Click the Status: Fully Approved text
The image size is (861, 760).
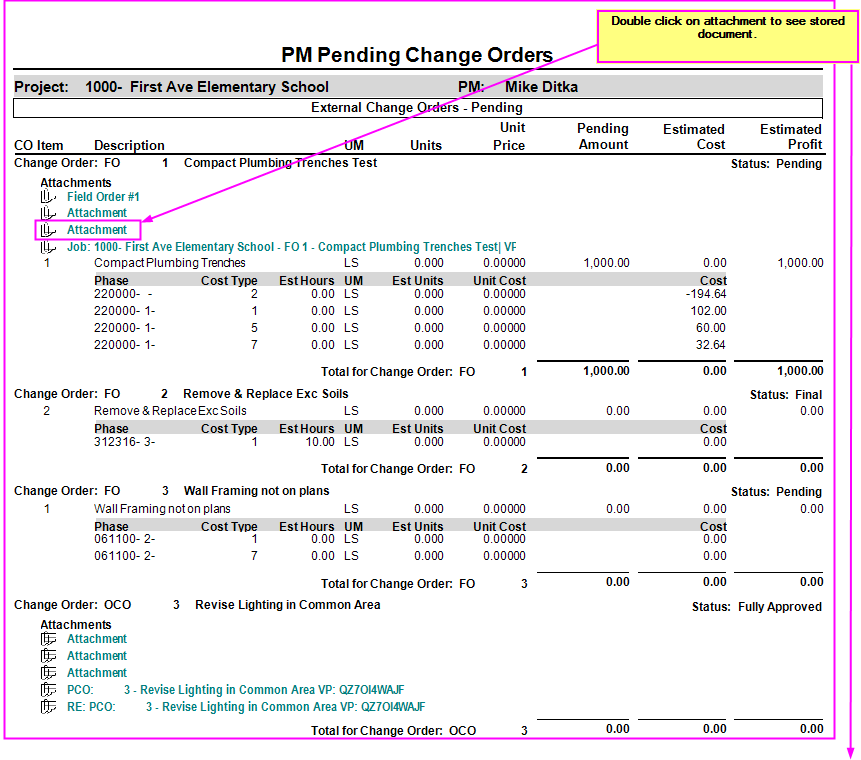point(757,607)
